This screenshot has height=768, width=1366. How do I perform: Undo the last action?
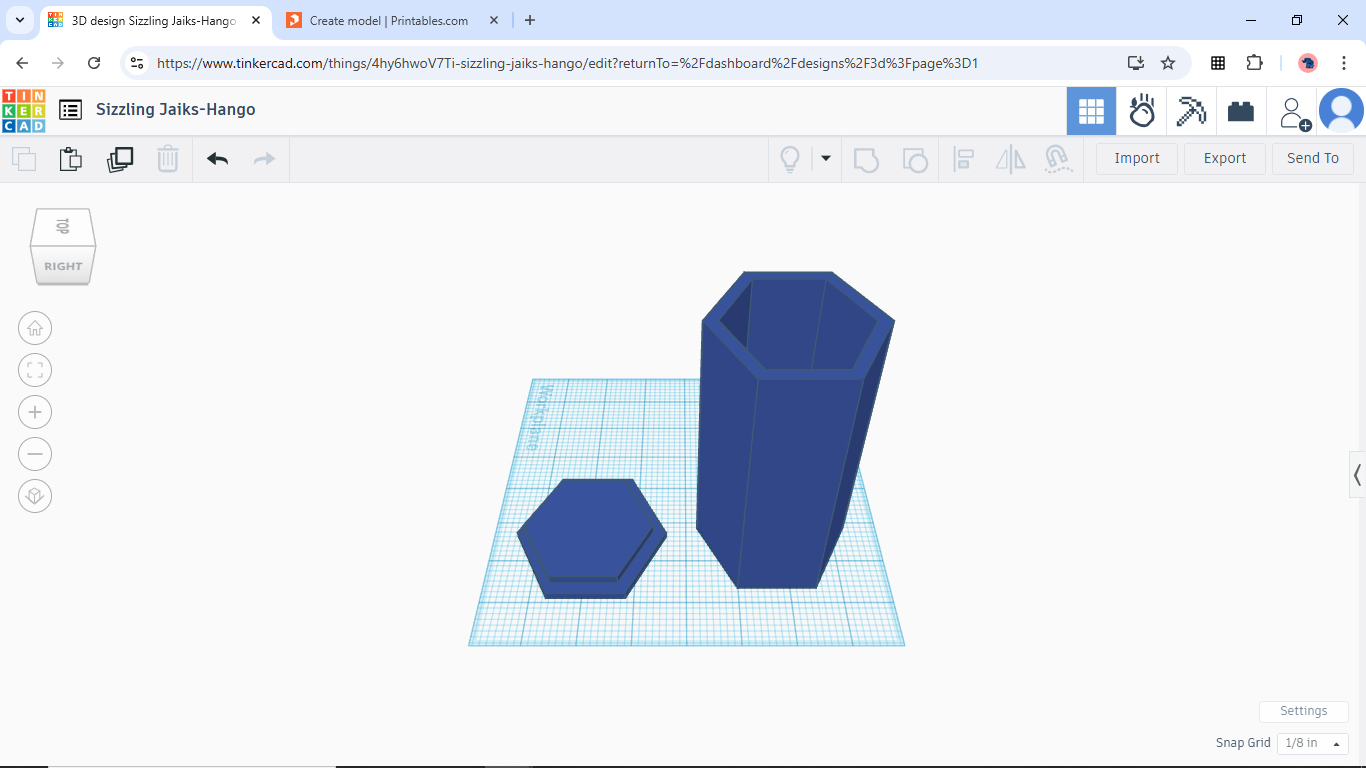tap(218, 159)
